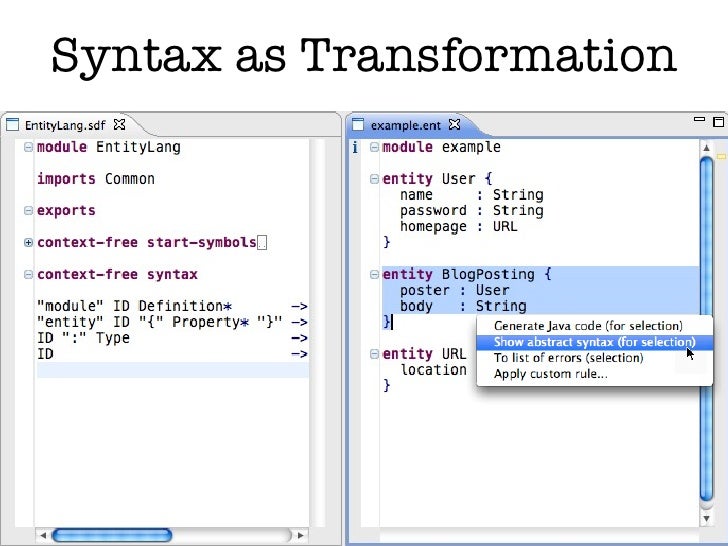Click the "String" type of password

click(518, 211)
